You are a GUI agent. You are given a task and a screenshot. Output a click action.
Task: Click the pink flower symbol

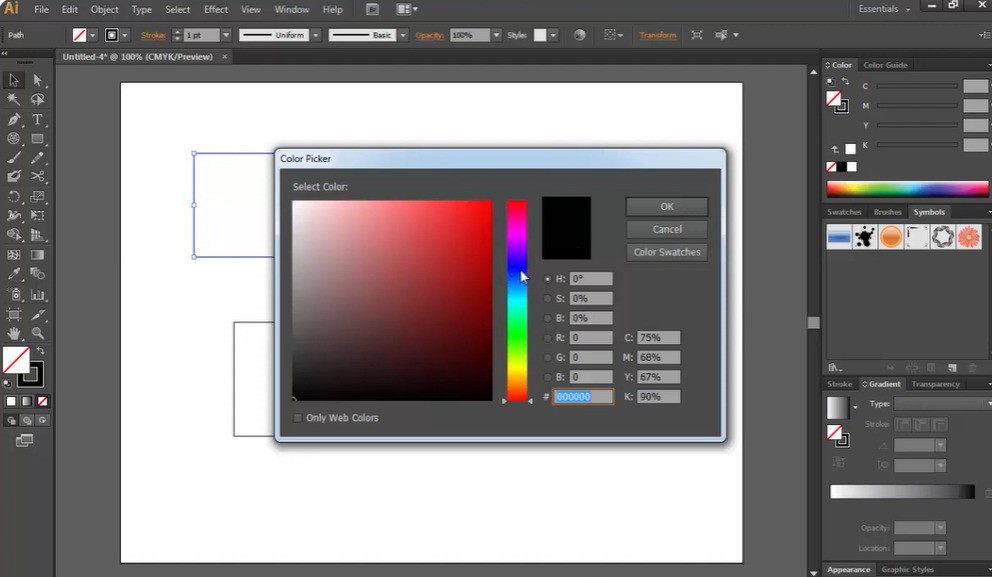(969, 237)
